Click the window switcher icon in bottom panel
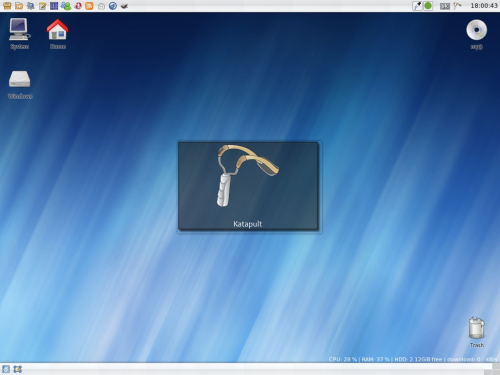This screenshot has width=500, height=375. (x=17, y=369)
